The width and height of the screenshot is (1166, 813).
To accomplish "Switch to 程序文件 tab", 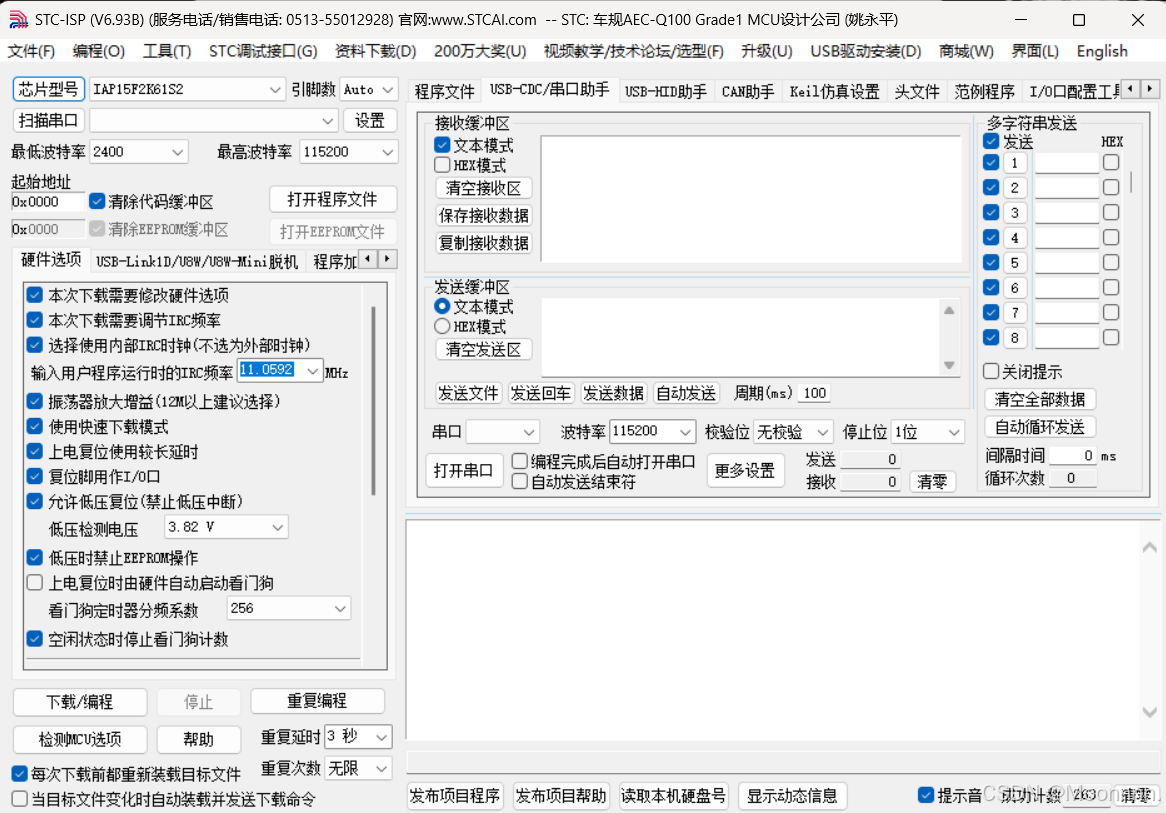I will pyautogui.click(x=444, y=91).
